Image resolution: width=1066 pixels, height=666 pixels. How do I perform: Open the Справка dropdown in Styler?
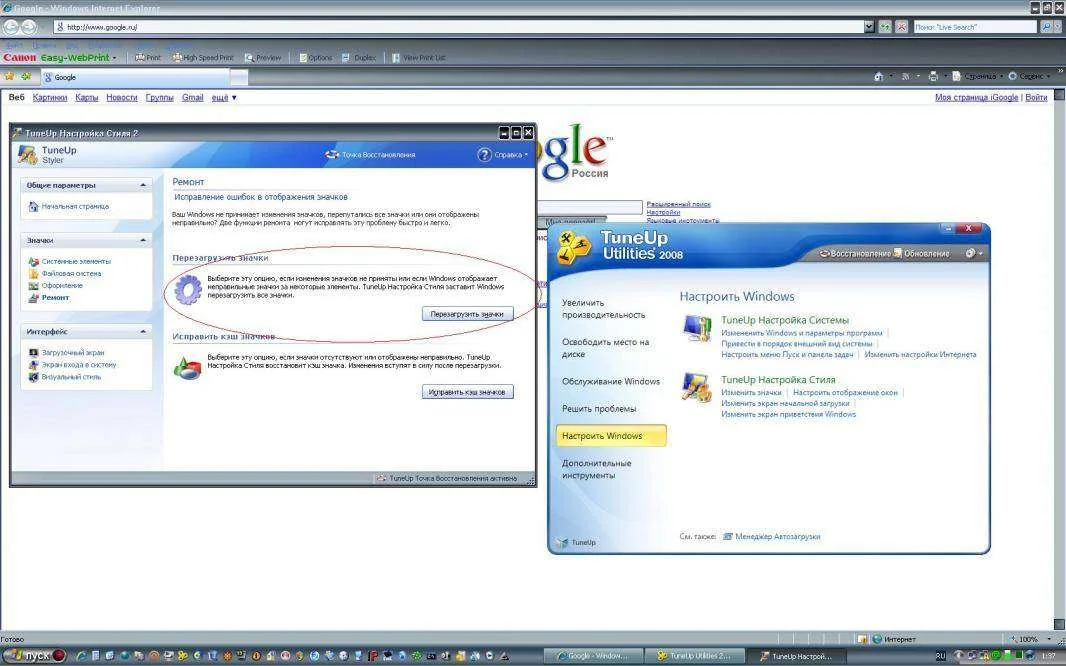(x=526, y=155)
